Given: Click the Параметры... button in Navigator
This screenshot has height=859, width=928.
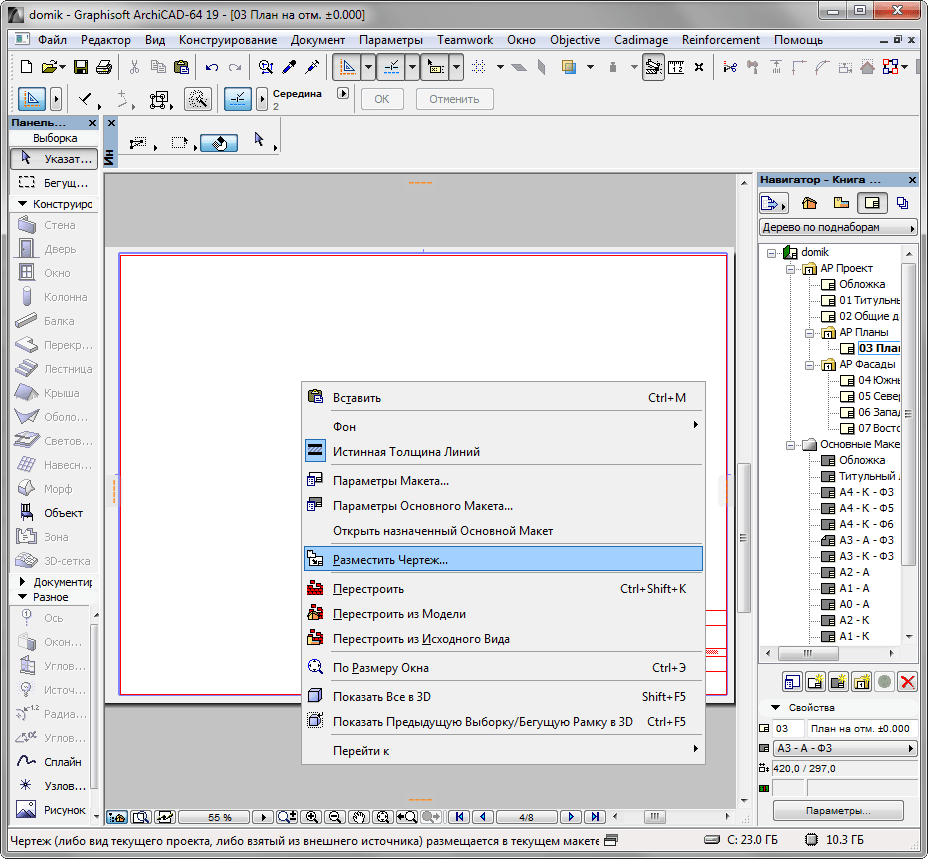Looking at the screenshot, I should click(x=838, y=810).
